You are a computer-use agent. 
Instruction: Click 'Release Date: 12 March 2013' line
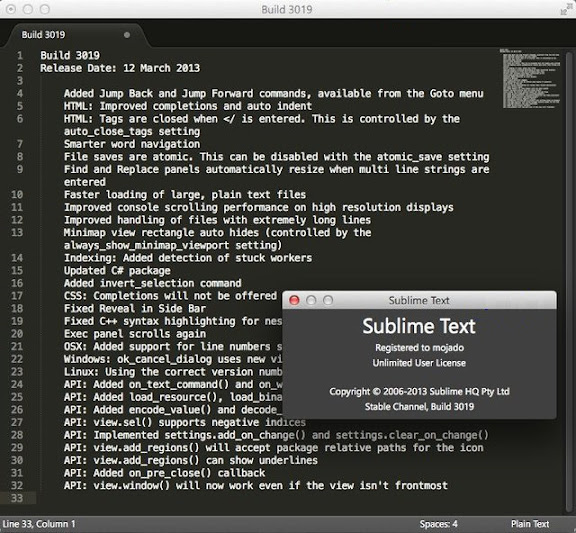coord(120,68)
